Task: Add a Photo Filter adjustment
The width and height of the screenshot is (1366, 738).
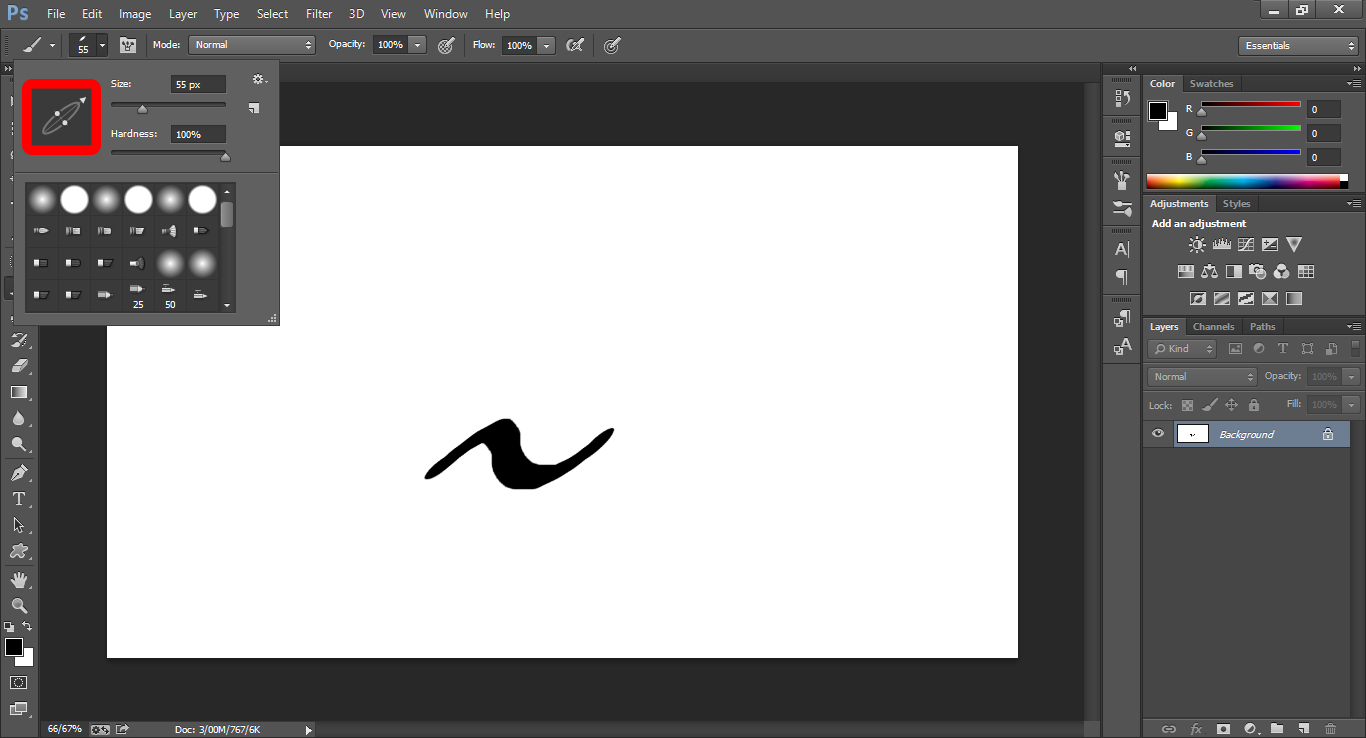Action: 1258,271
